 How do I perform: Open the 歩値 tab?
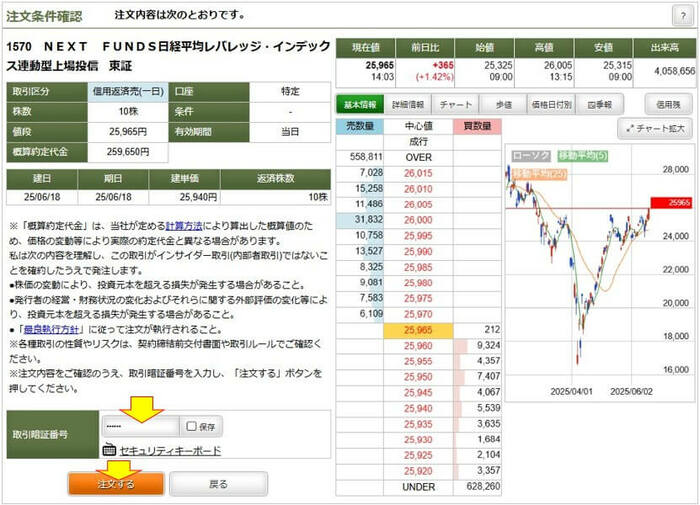point(504,104)
